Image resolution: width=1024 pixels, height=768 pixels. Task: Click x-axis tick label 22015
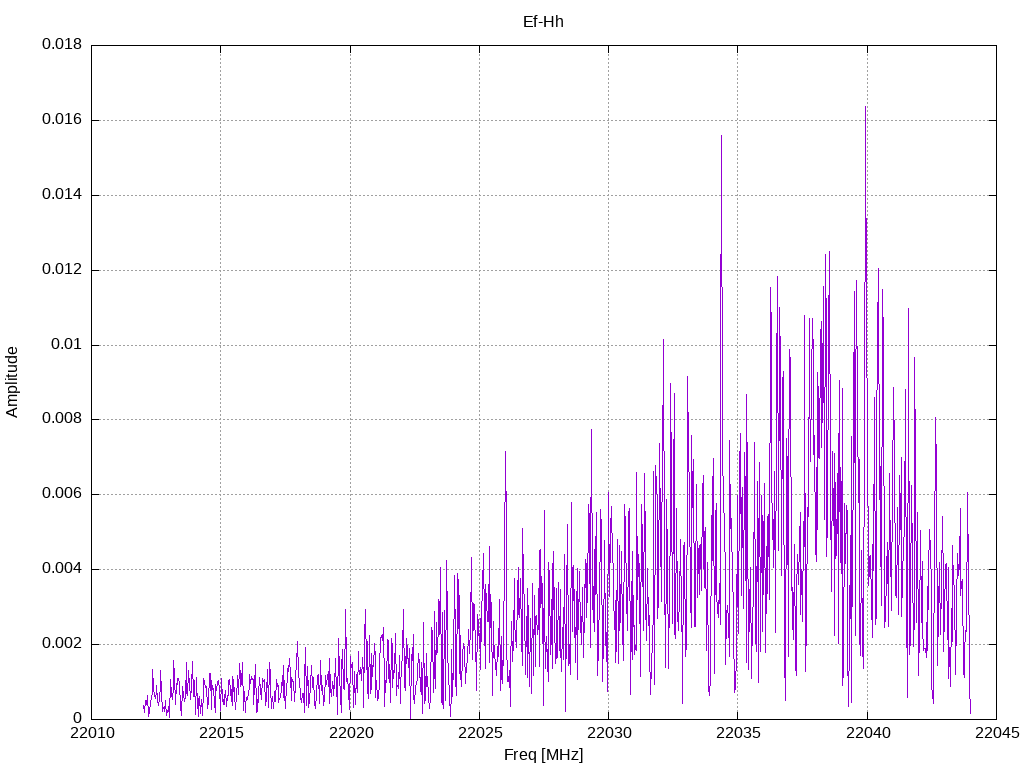[x=221, y=733]
